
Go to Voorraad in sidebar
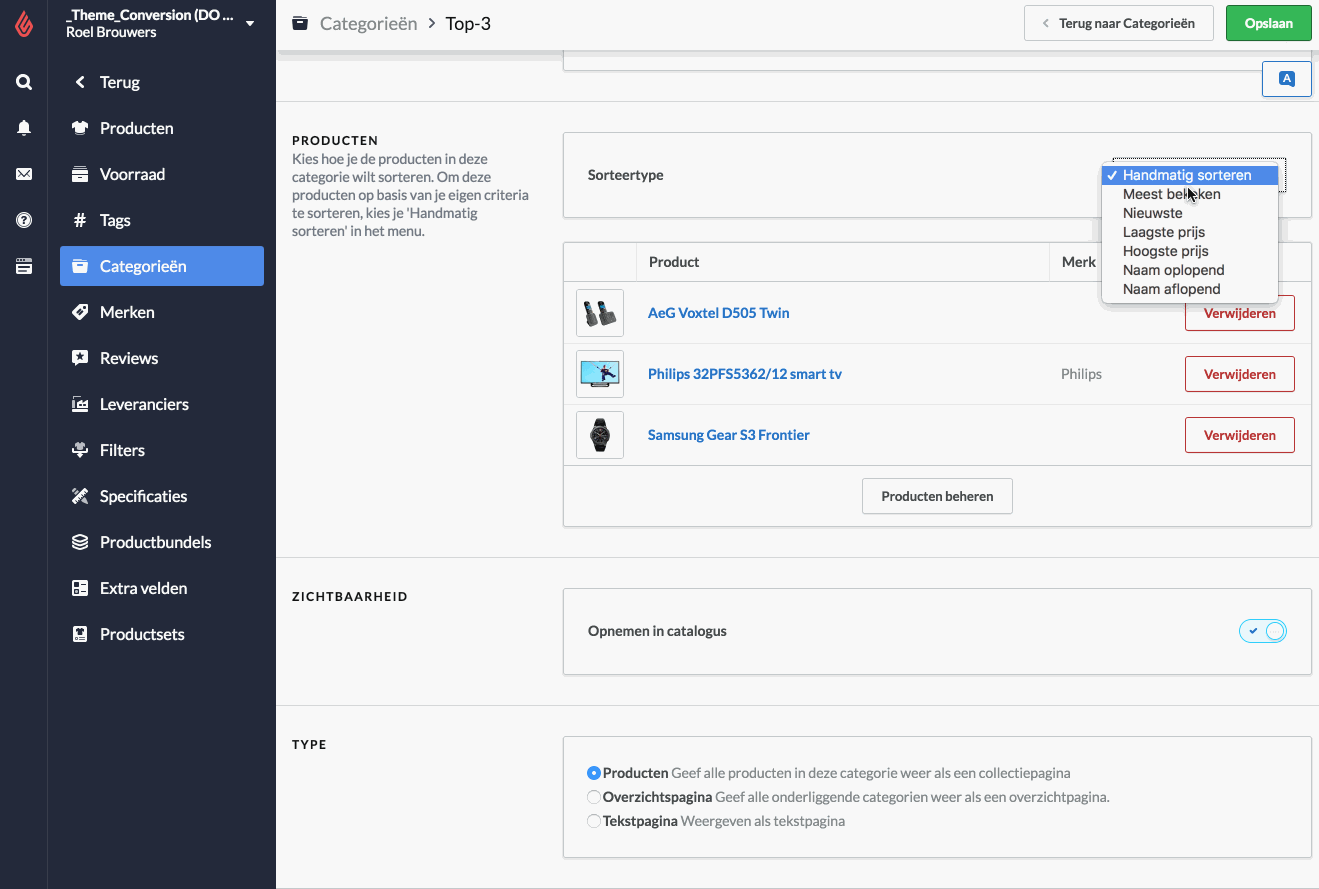(162, 174)
